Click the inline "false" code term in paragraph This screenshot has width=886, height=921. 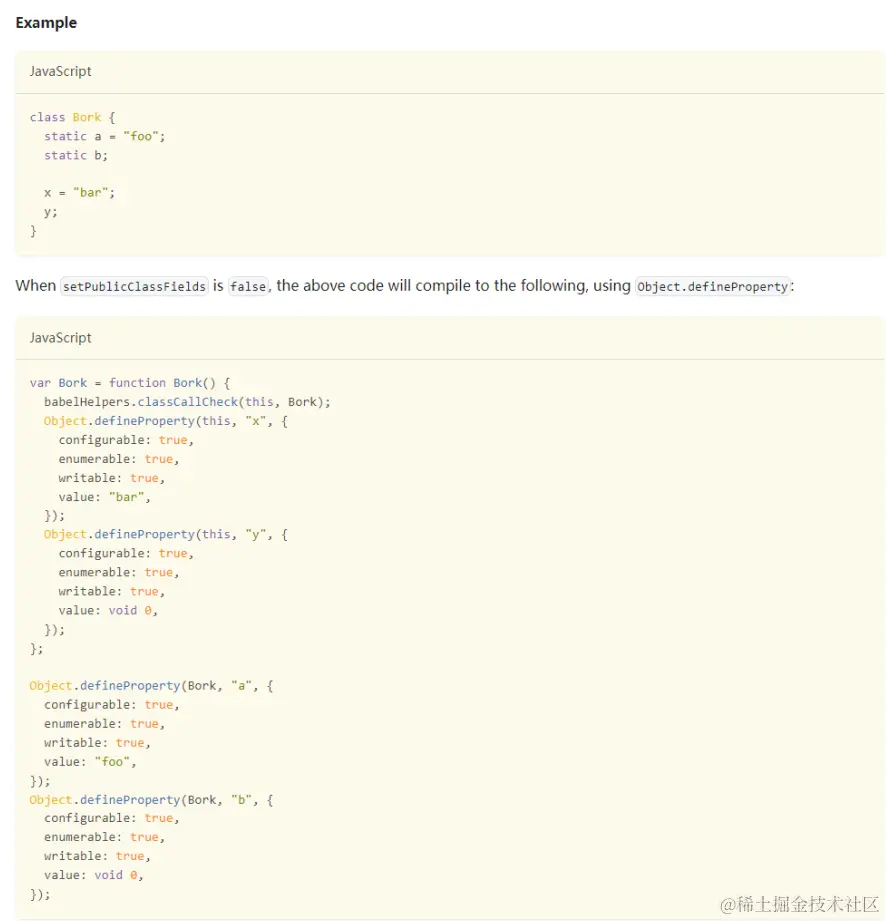coord(248,286)
